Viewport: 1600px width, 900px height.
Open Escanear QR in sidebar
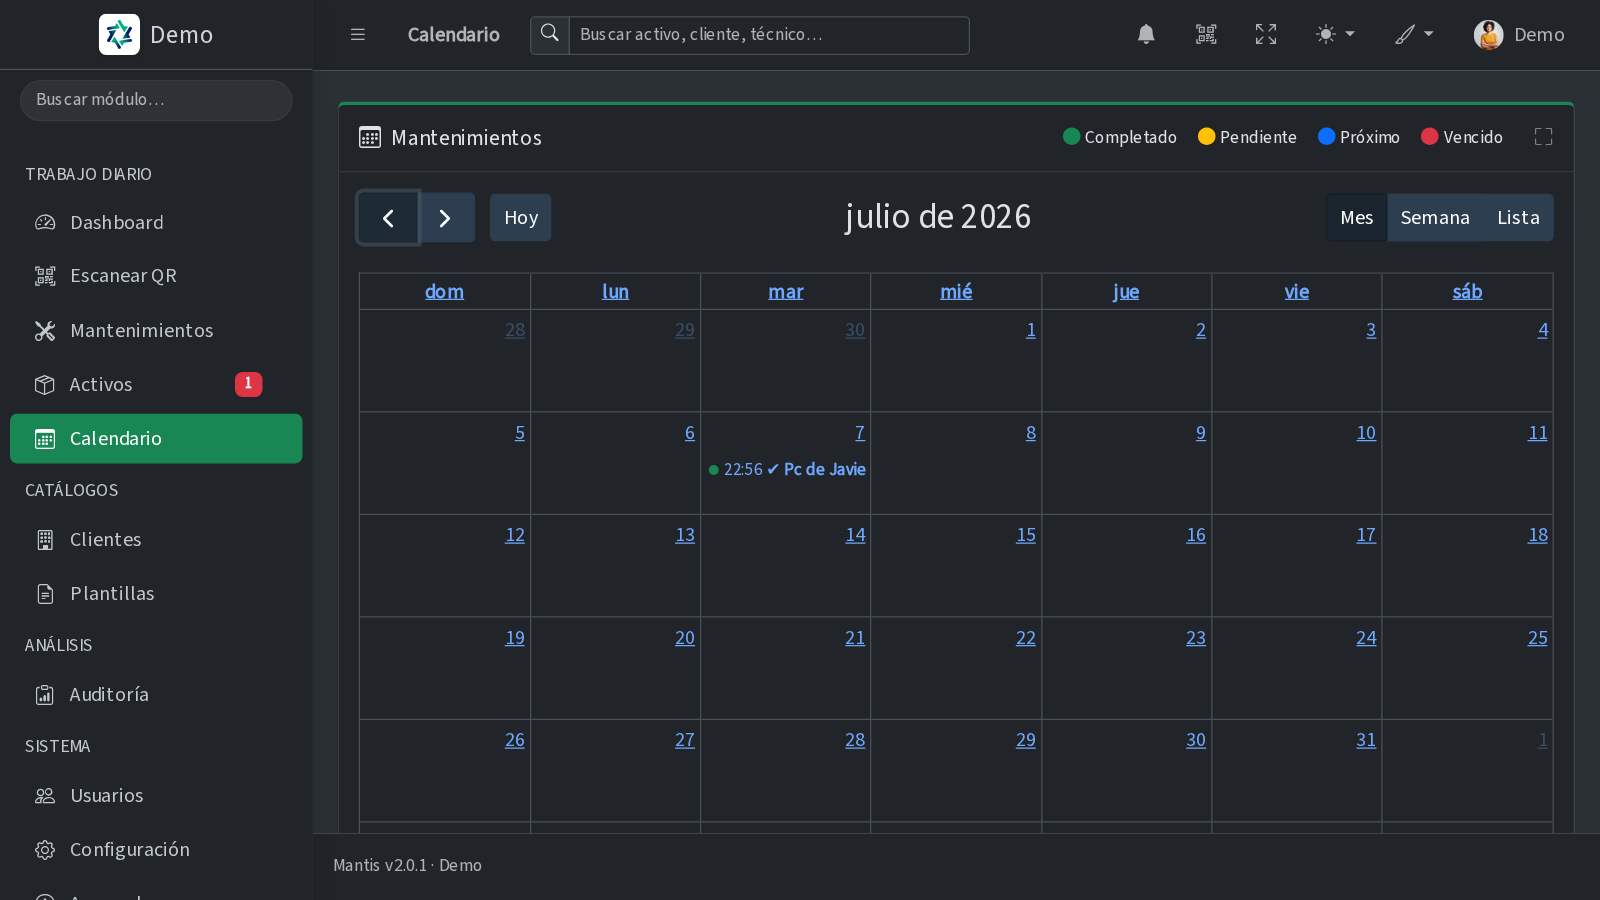pos(156,276)
